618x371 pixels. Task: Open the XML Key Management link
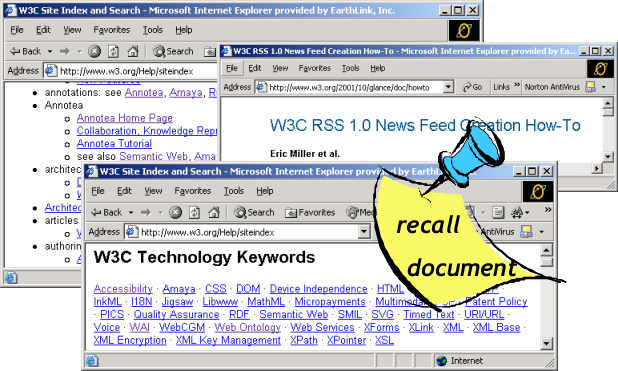click(228, 340)
